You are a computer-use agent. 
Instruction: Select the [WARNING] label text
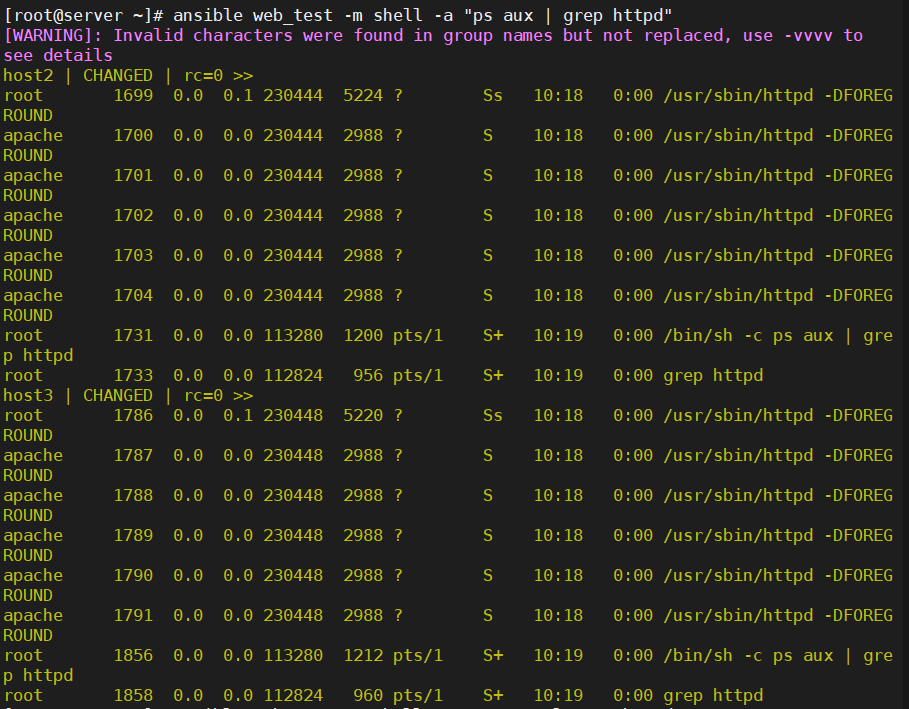click(48, 36)
